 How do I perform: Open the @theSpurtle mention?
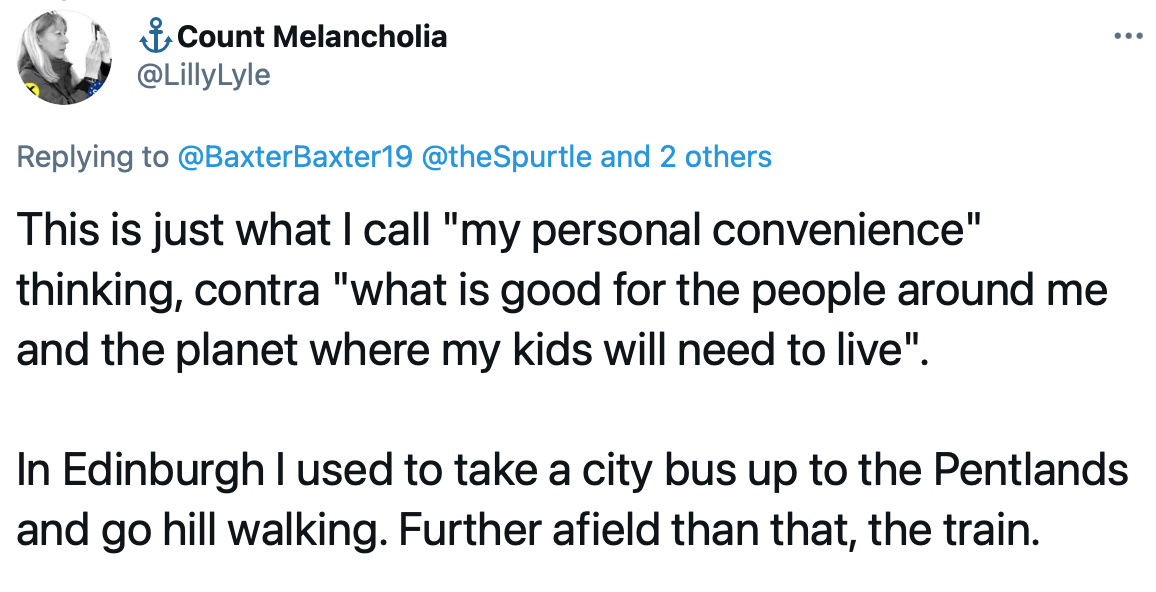[x=506, y=156]
